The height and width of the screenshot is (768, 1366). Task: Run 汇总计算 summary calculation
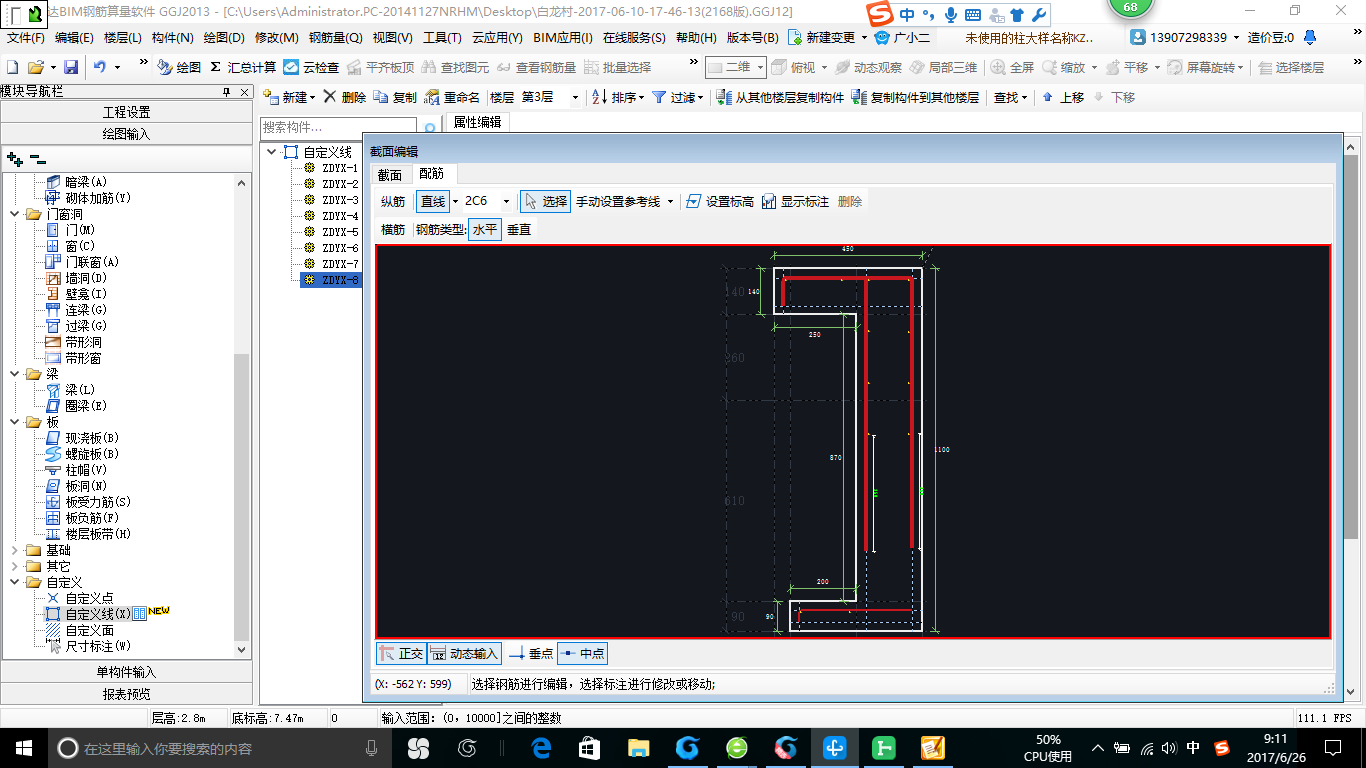243,67
